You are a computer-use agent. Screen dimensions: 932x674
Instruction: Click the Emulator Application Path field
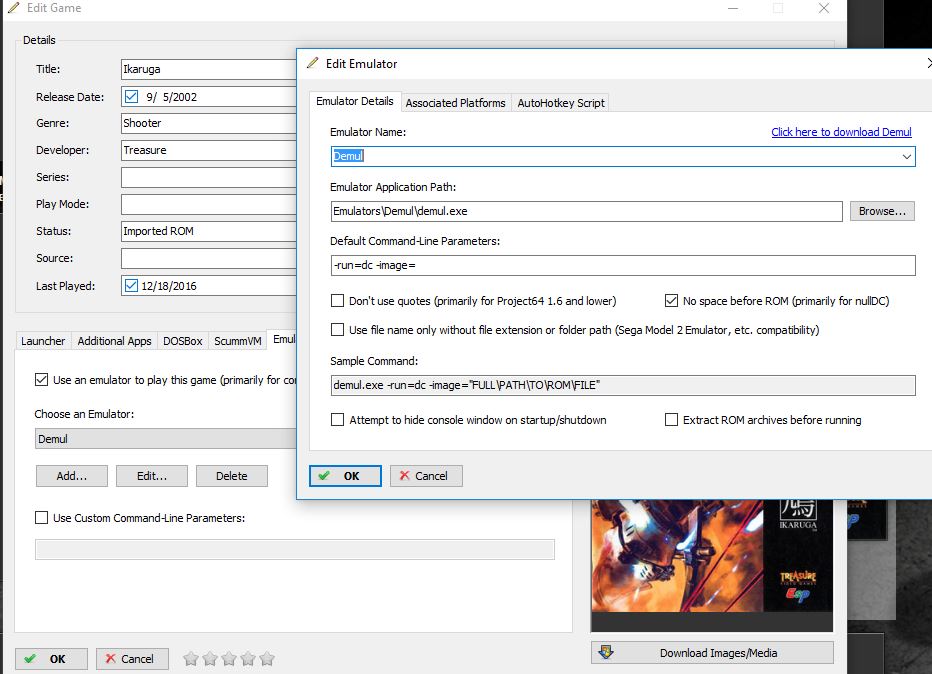point(587,211)
